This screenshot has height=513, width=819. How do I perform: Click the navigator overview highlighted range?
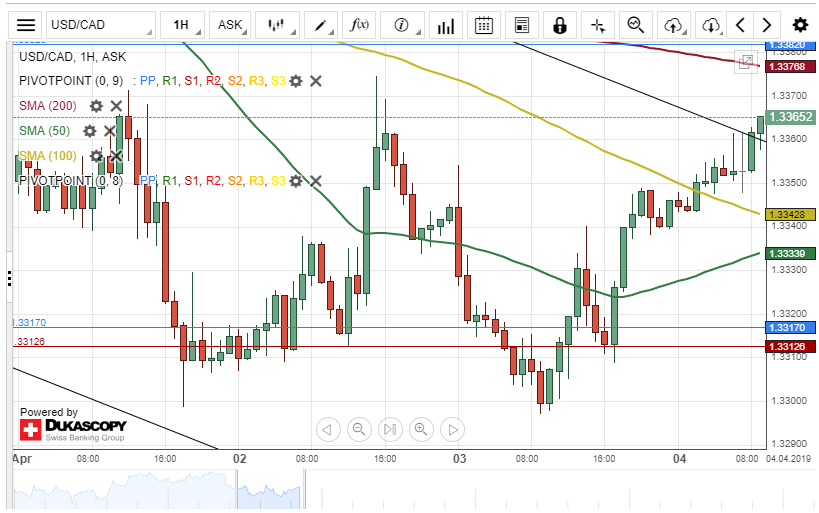pyautogui.click(x=270, y=489)
